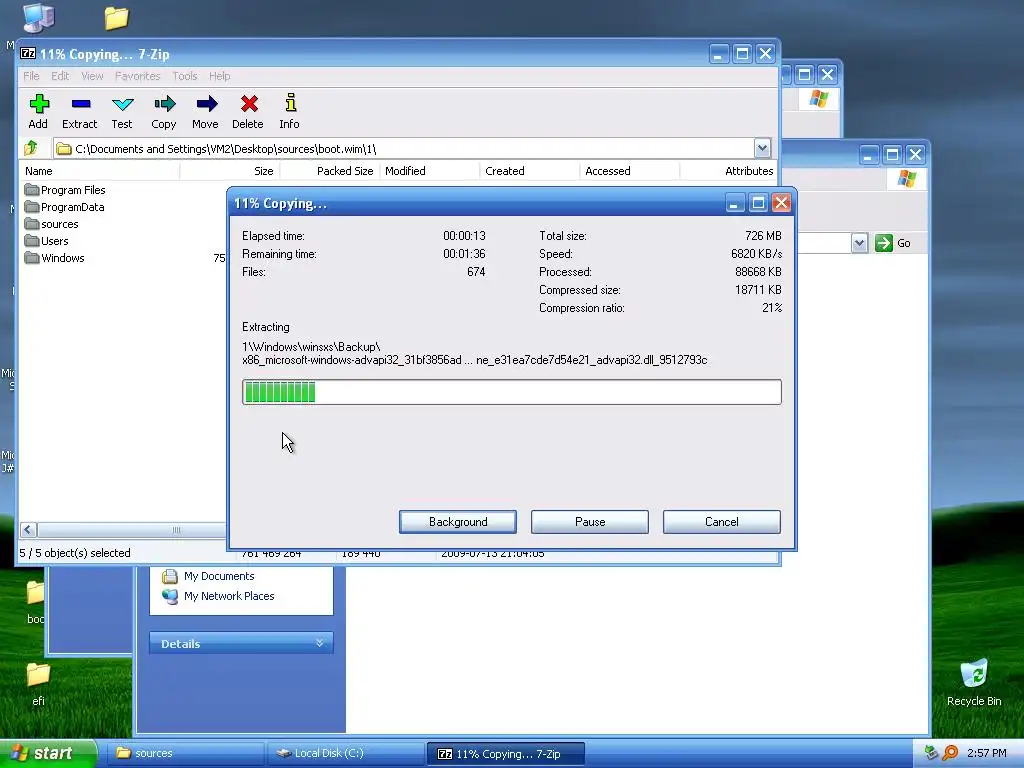Open the Tools menu

point(185,76)
